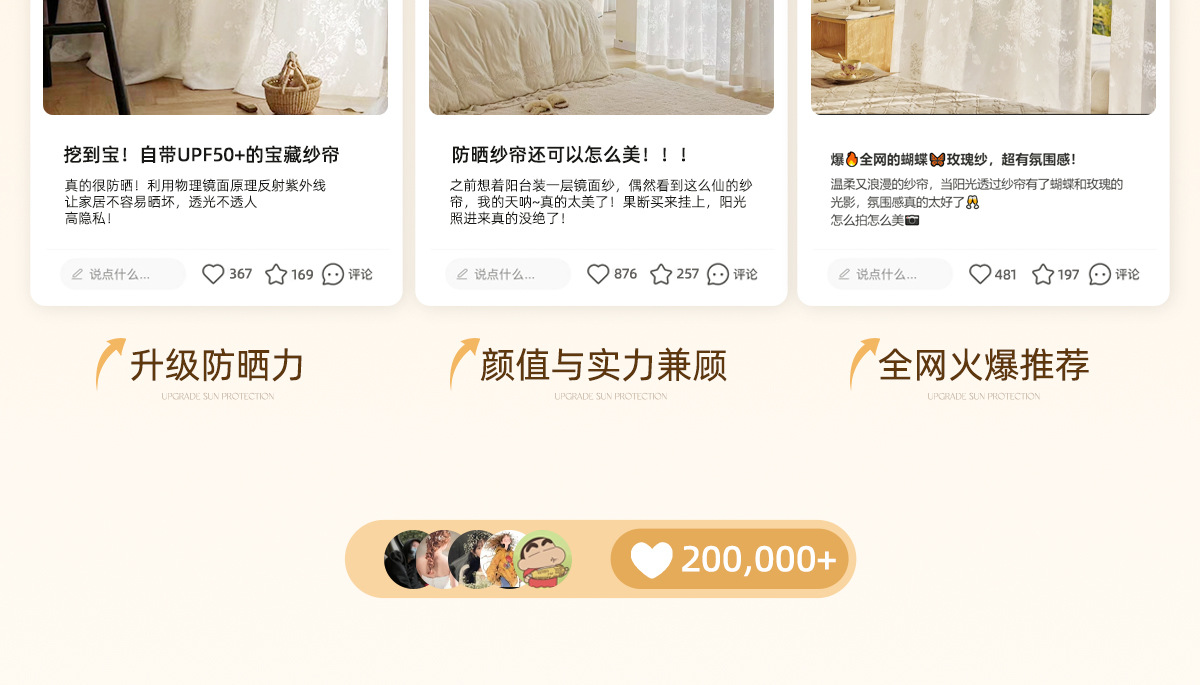Click the 200,000+ heart button
This screenshot has height=685, width=1200.
click(x=729, y=559)
